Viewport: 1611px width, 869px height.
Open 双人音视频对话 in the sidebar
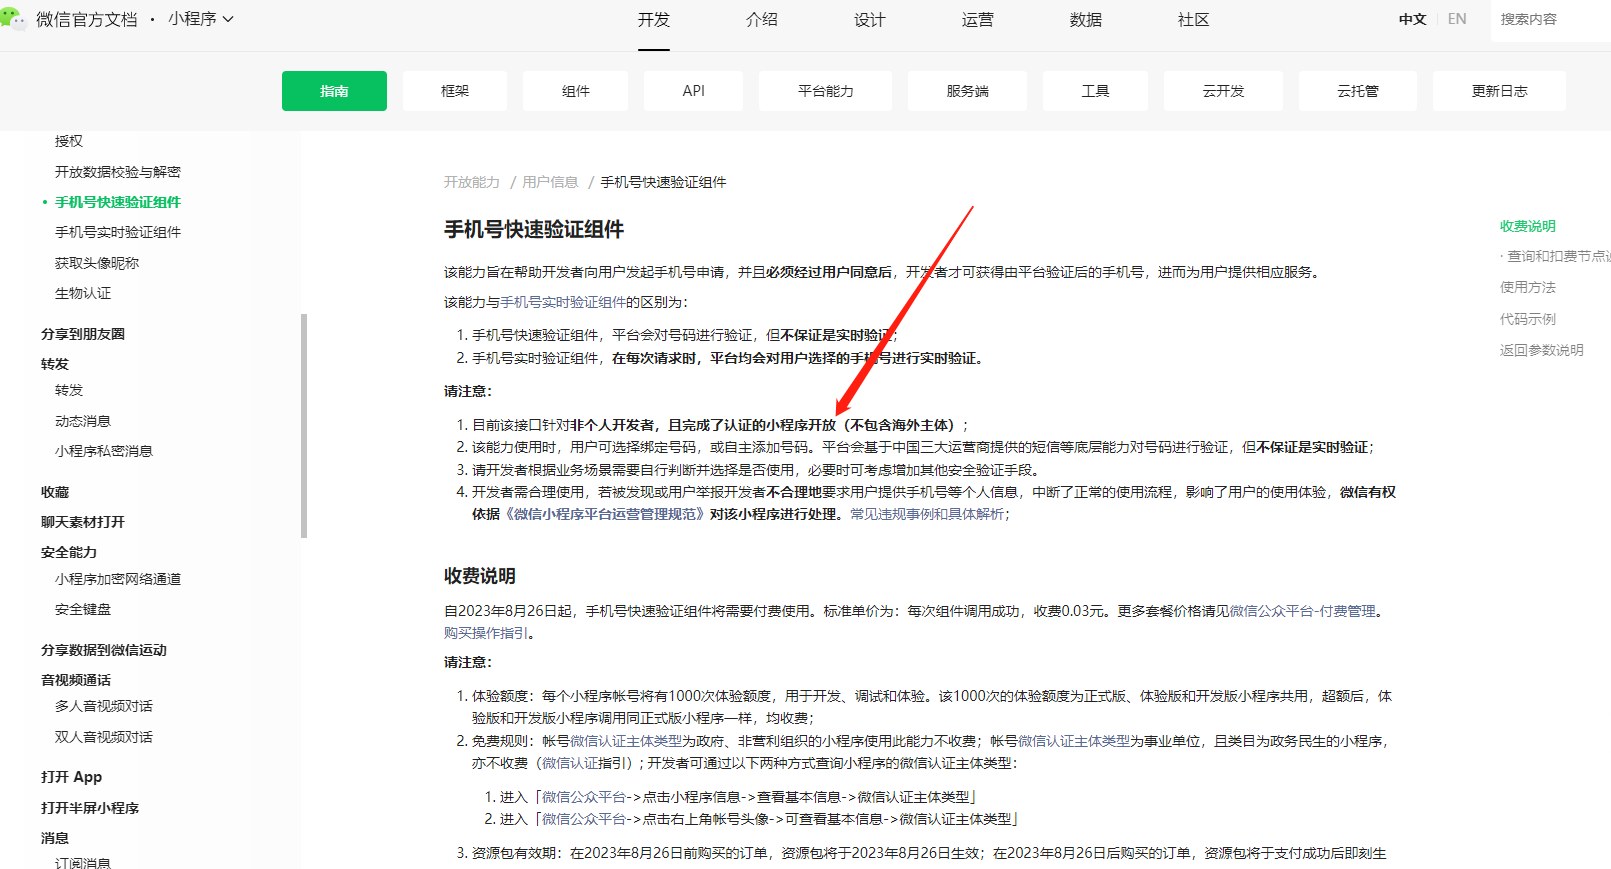[104, 737]
